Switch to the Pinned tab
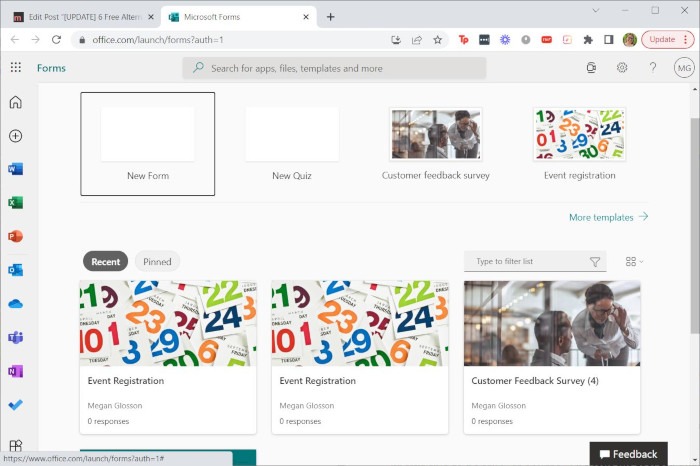Viewport: 700px width, 466px height. [x=157, y=262]
